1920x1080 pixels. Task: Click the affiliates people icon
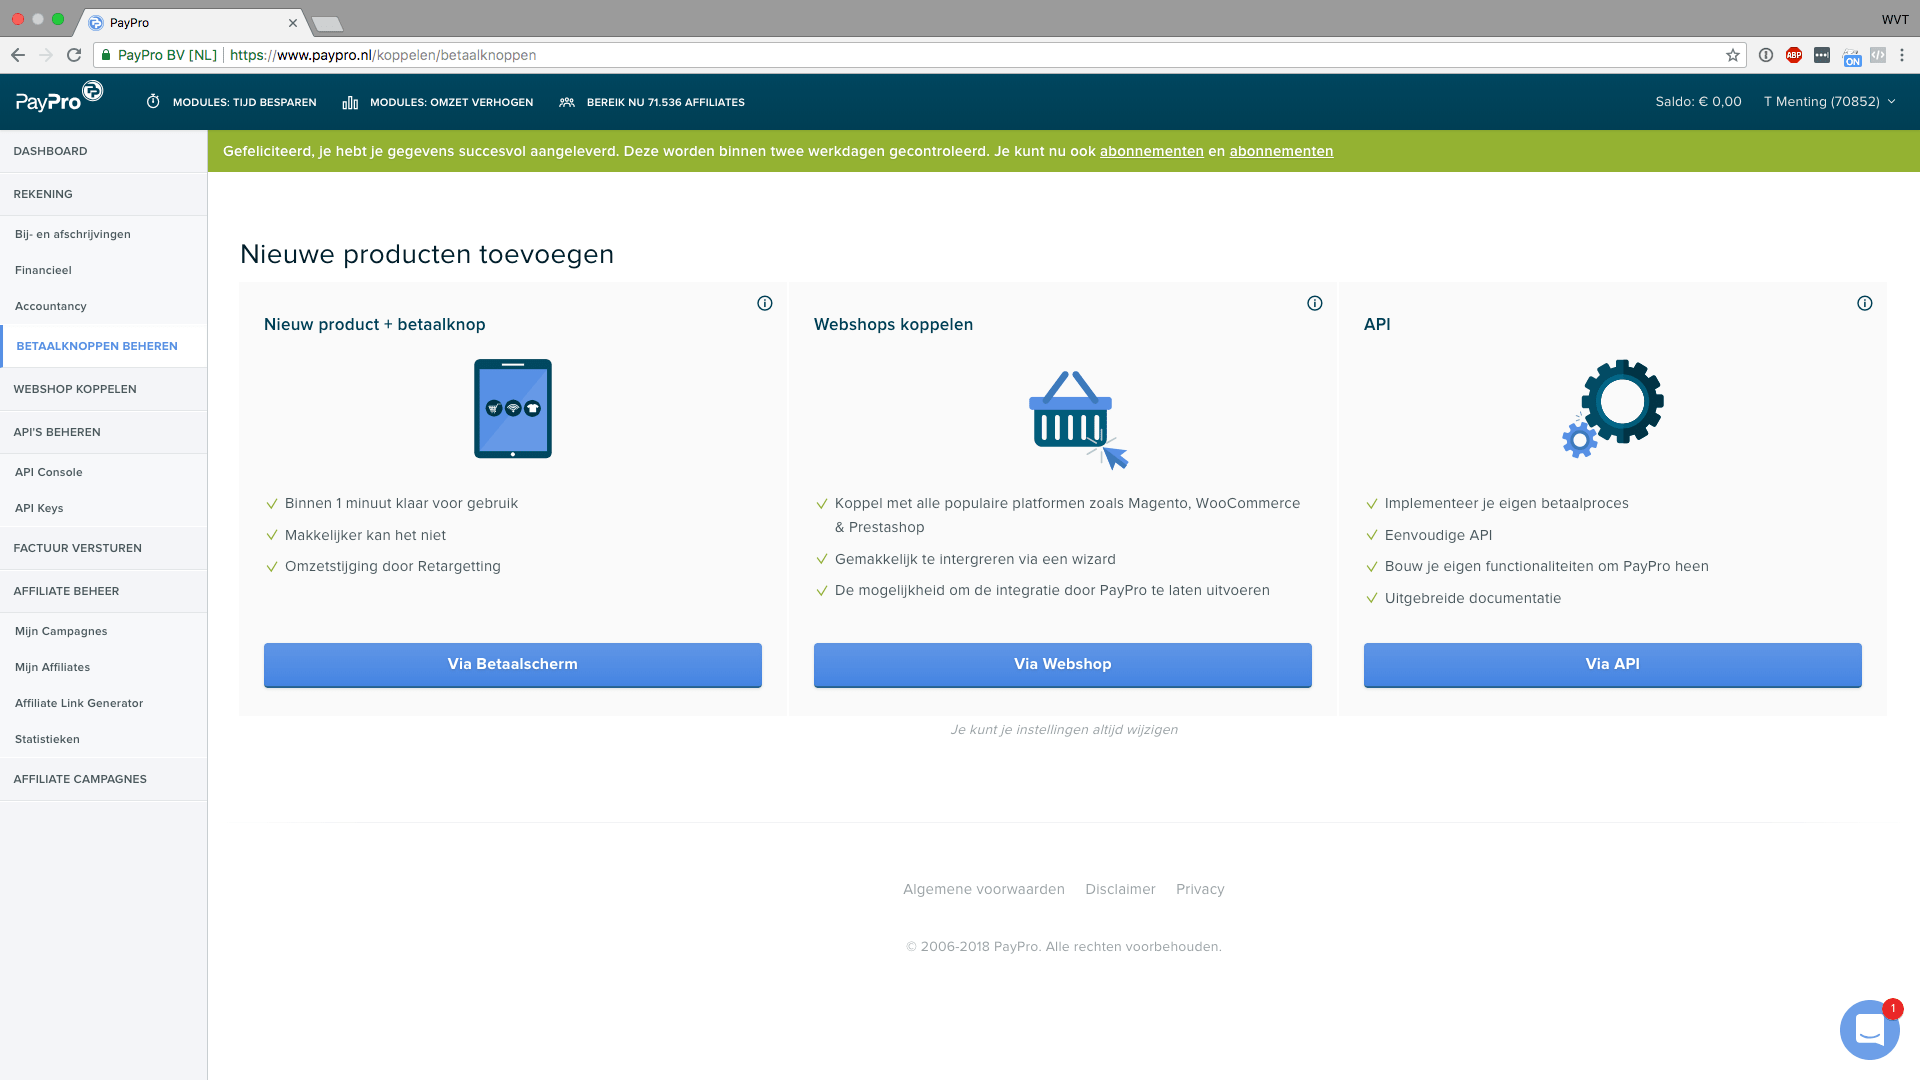(567, 102)
